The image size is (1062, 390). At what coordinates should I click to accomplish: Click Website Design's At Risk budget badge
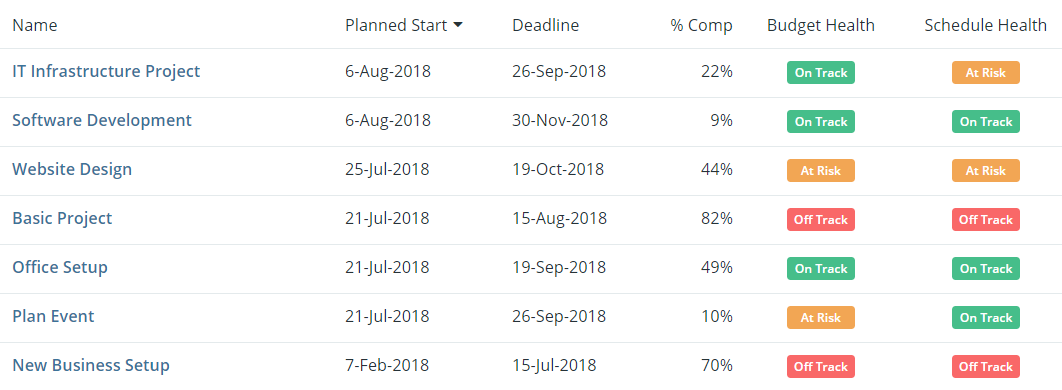tap(821, 171)
